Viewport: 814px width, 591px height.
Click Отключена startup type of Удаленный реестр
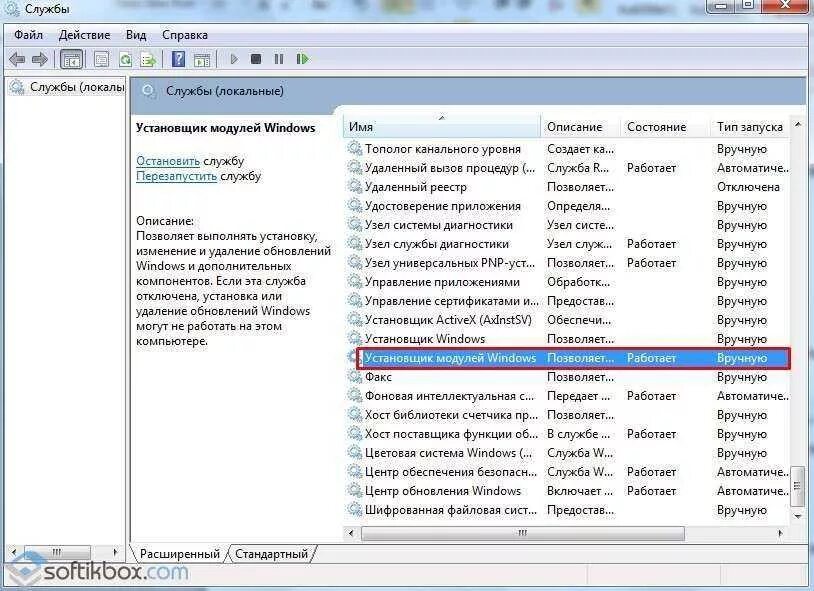coord(748,186)
